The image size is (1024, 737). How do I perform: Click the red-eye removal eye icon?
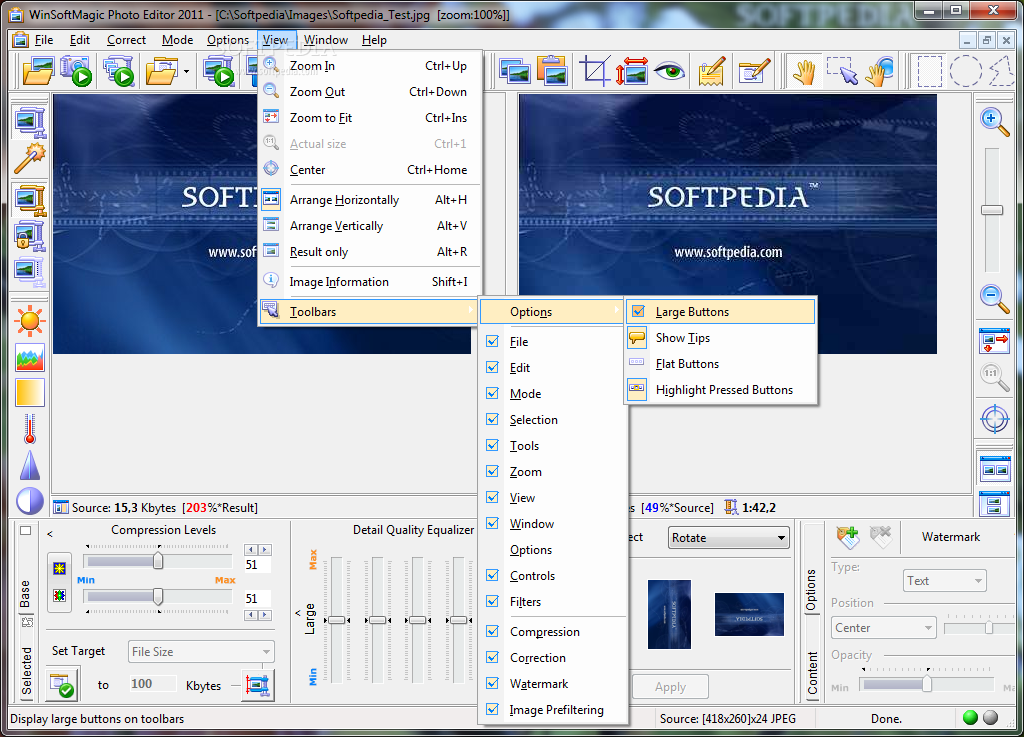point(670,71)
